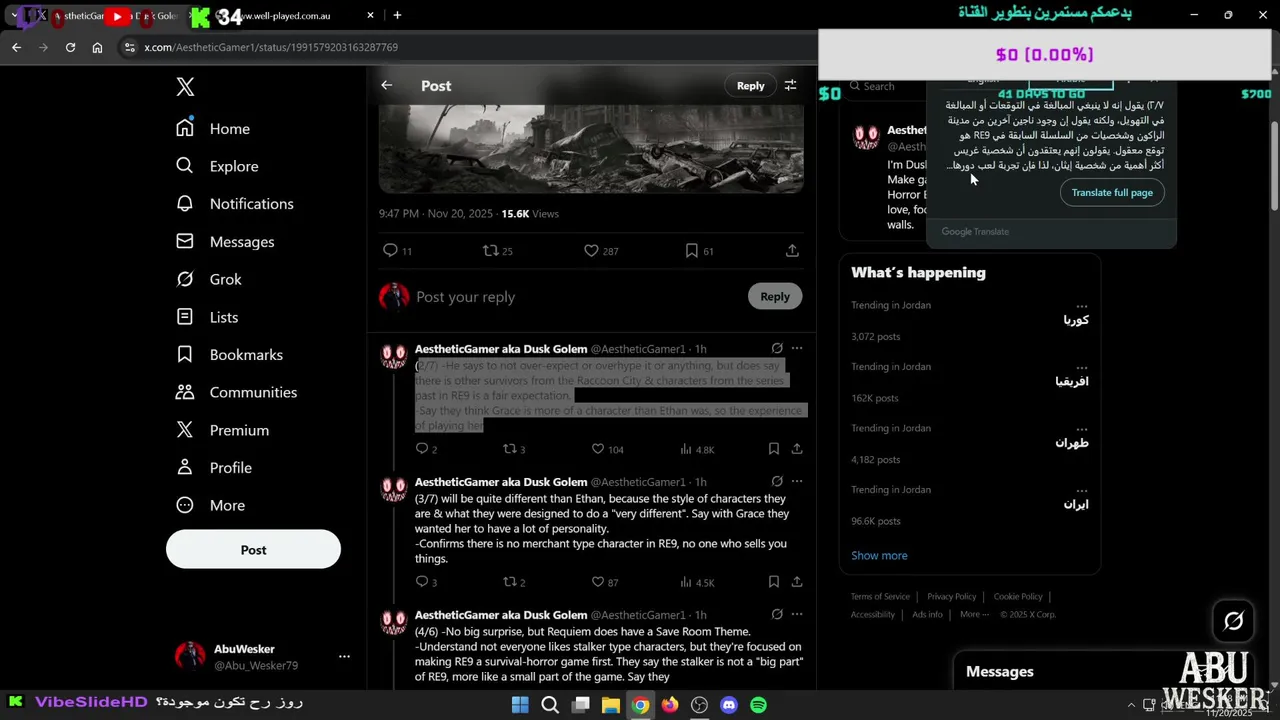This screenshot has width=1280, height=720.
Task: Open more options on the (4/6) reply
Action: click(x=797, y=614)
